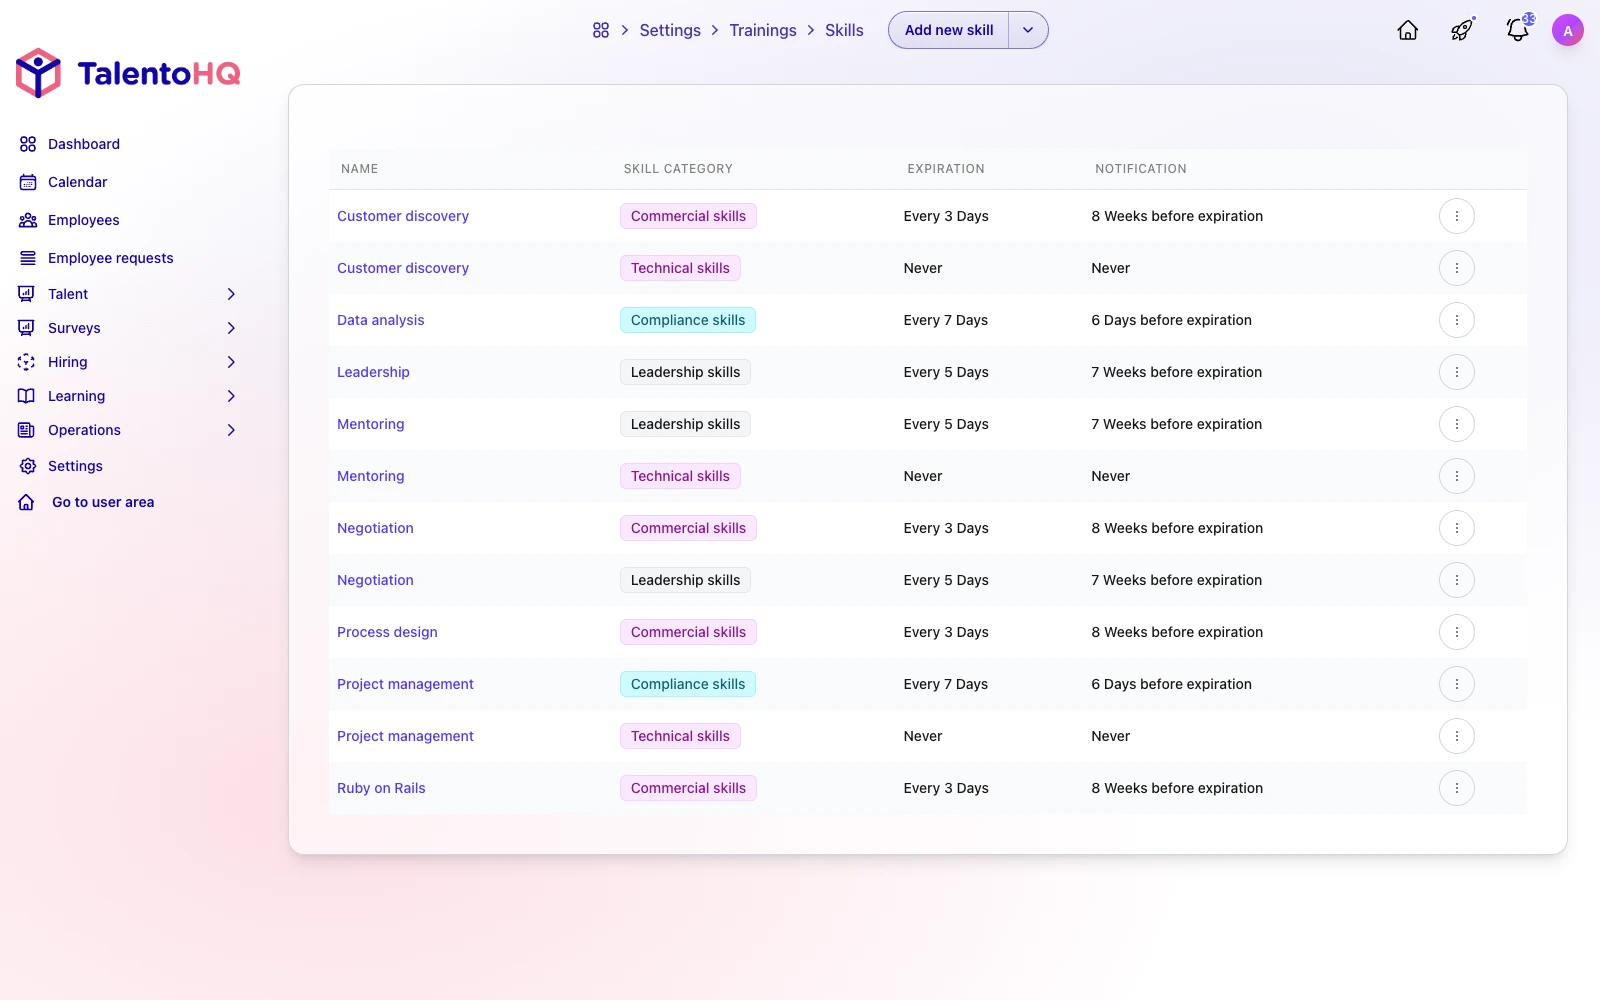Click the SKILL CATEGORY column header
1600x1000 pixels.
678,169
